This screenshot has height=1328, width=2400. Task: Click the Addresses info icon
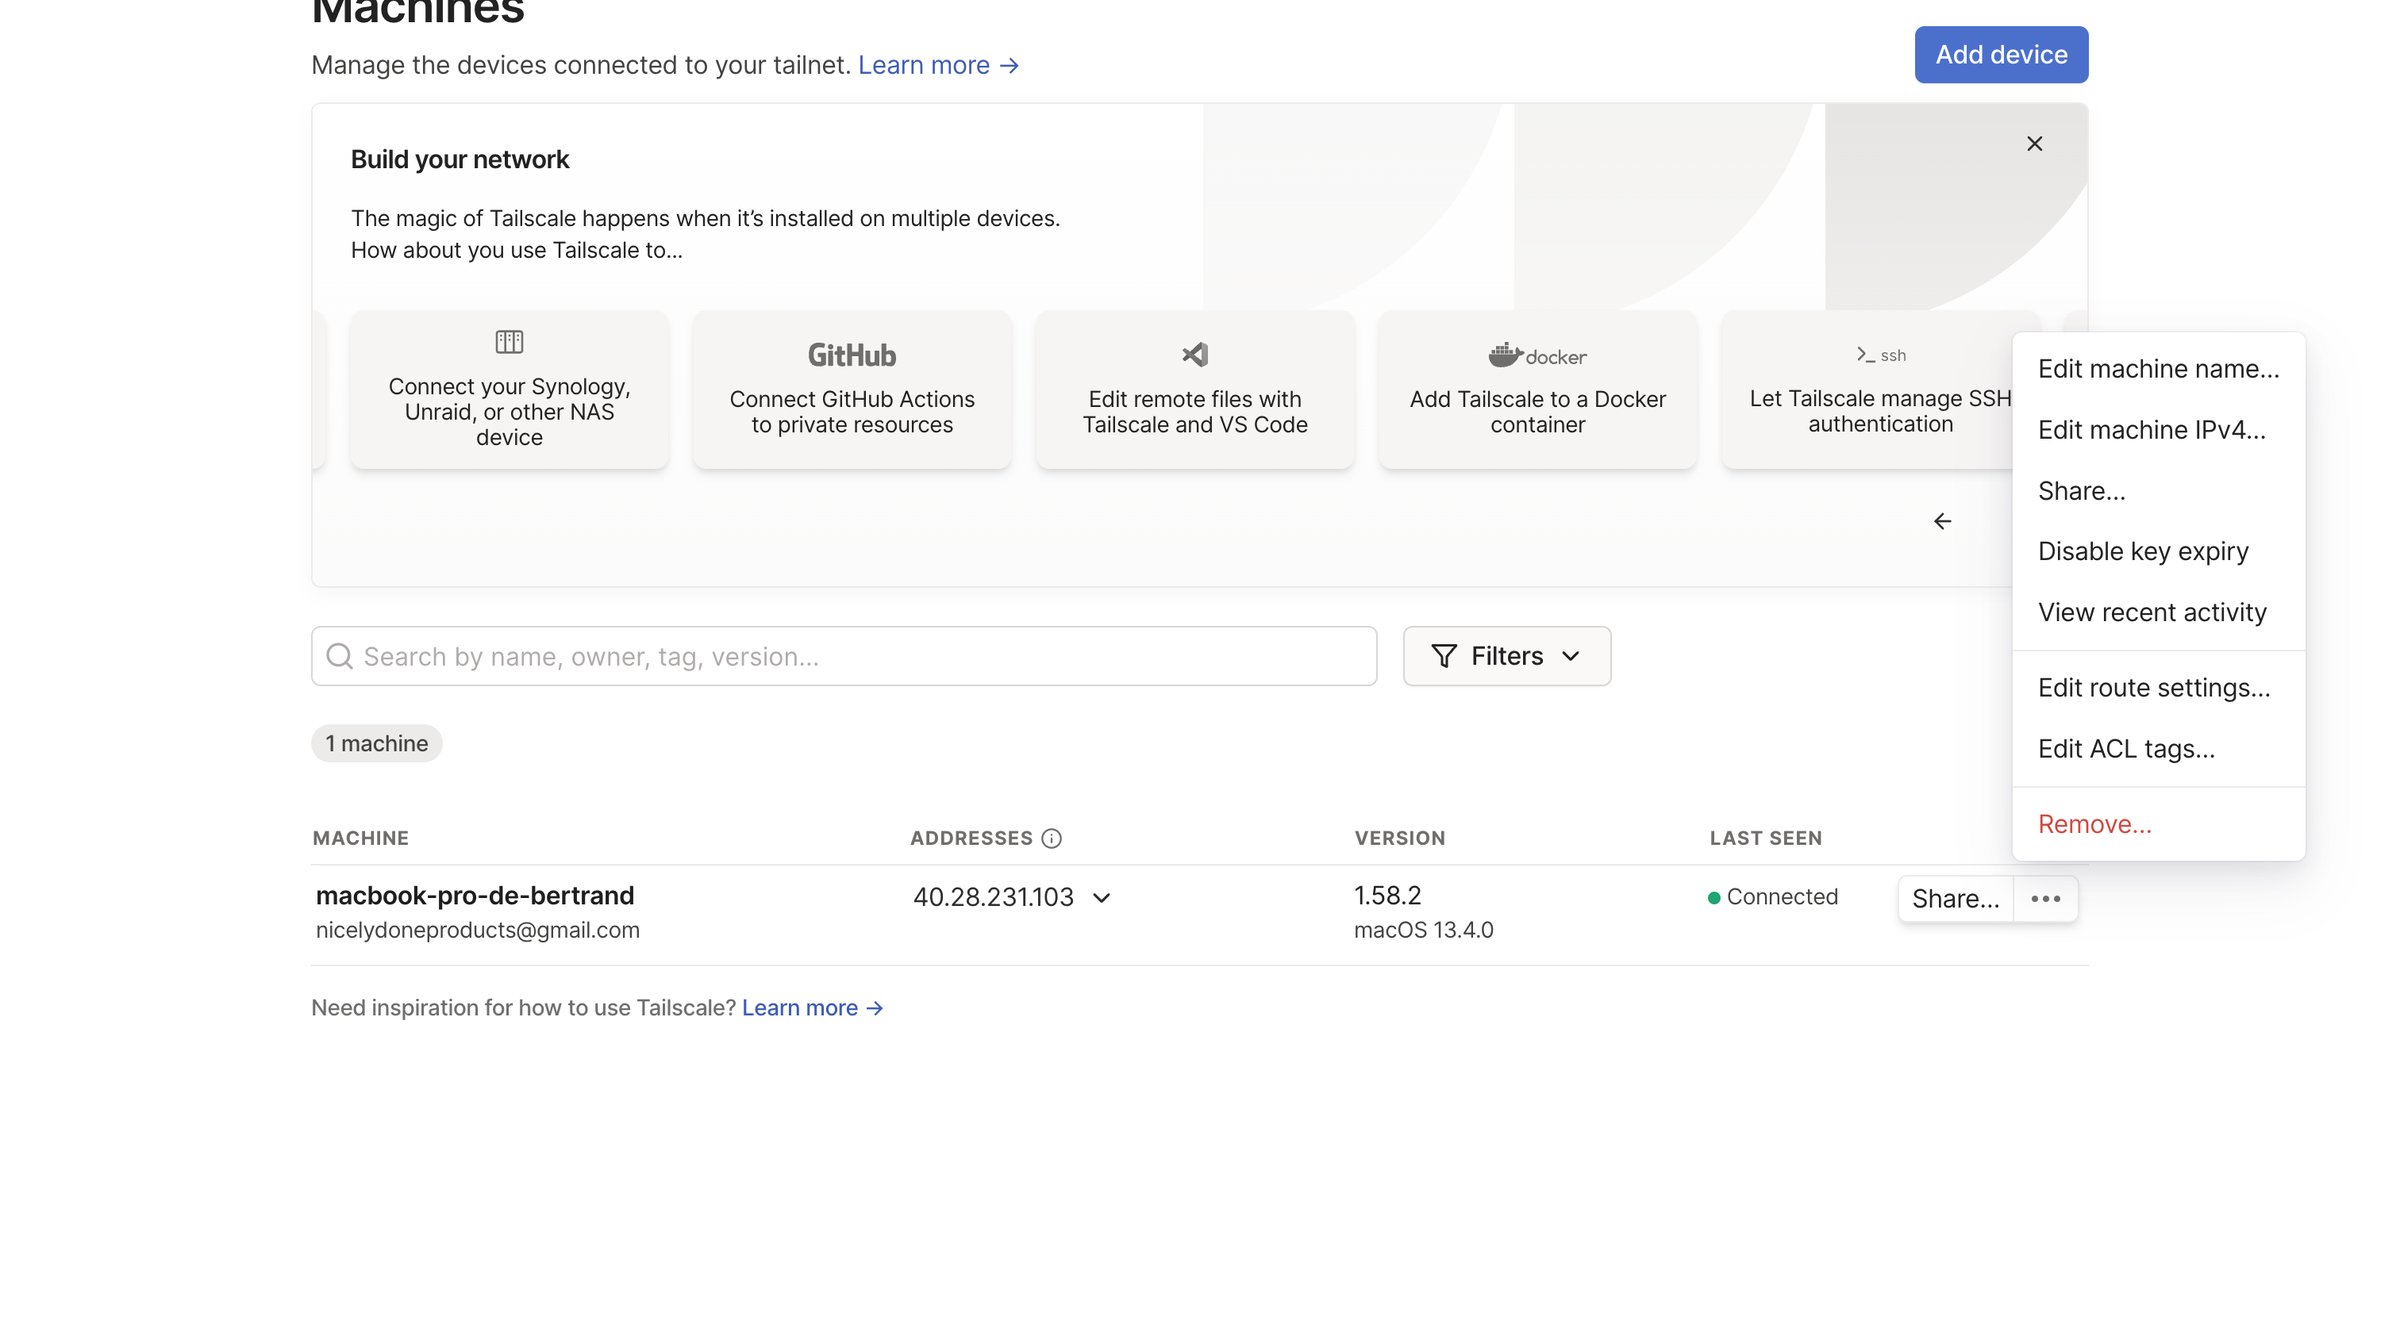coord(1051,838)
